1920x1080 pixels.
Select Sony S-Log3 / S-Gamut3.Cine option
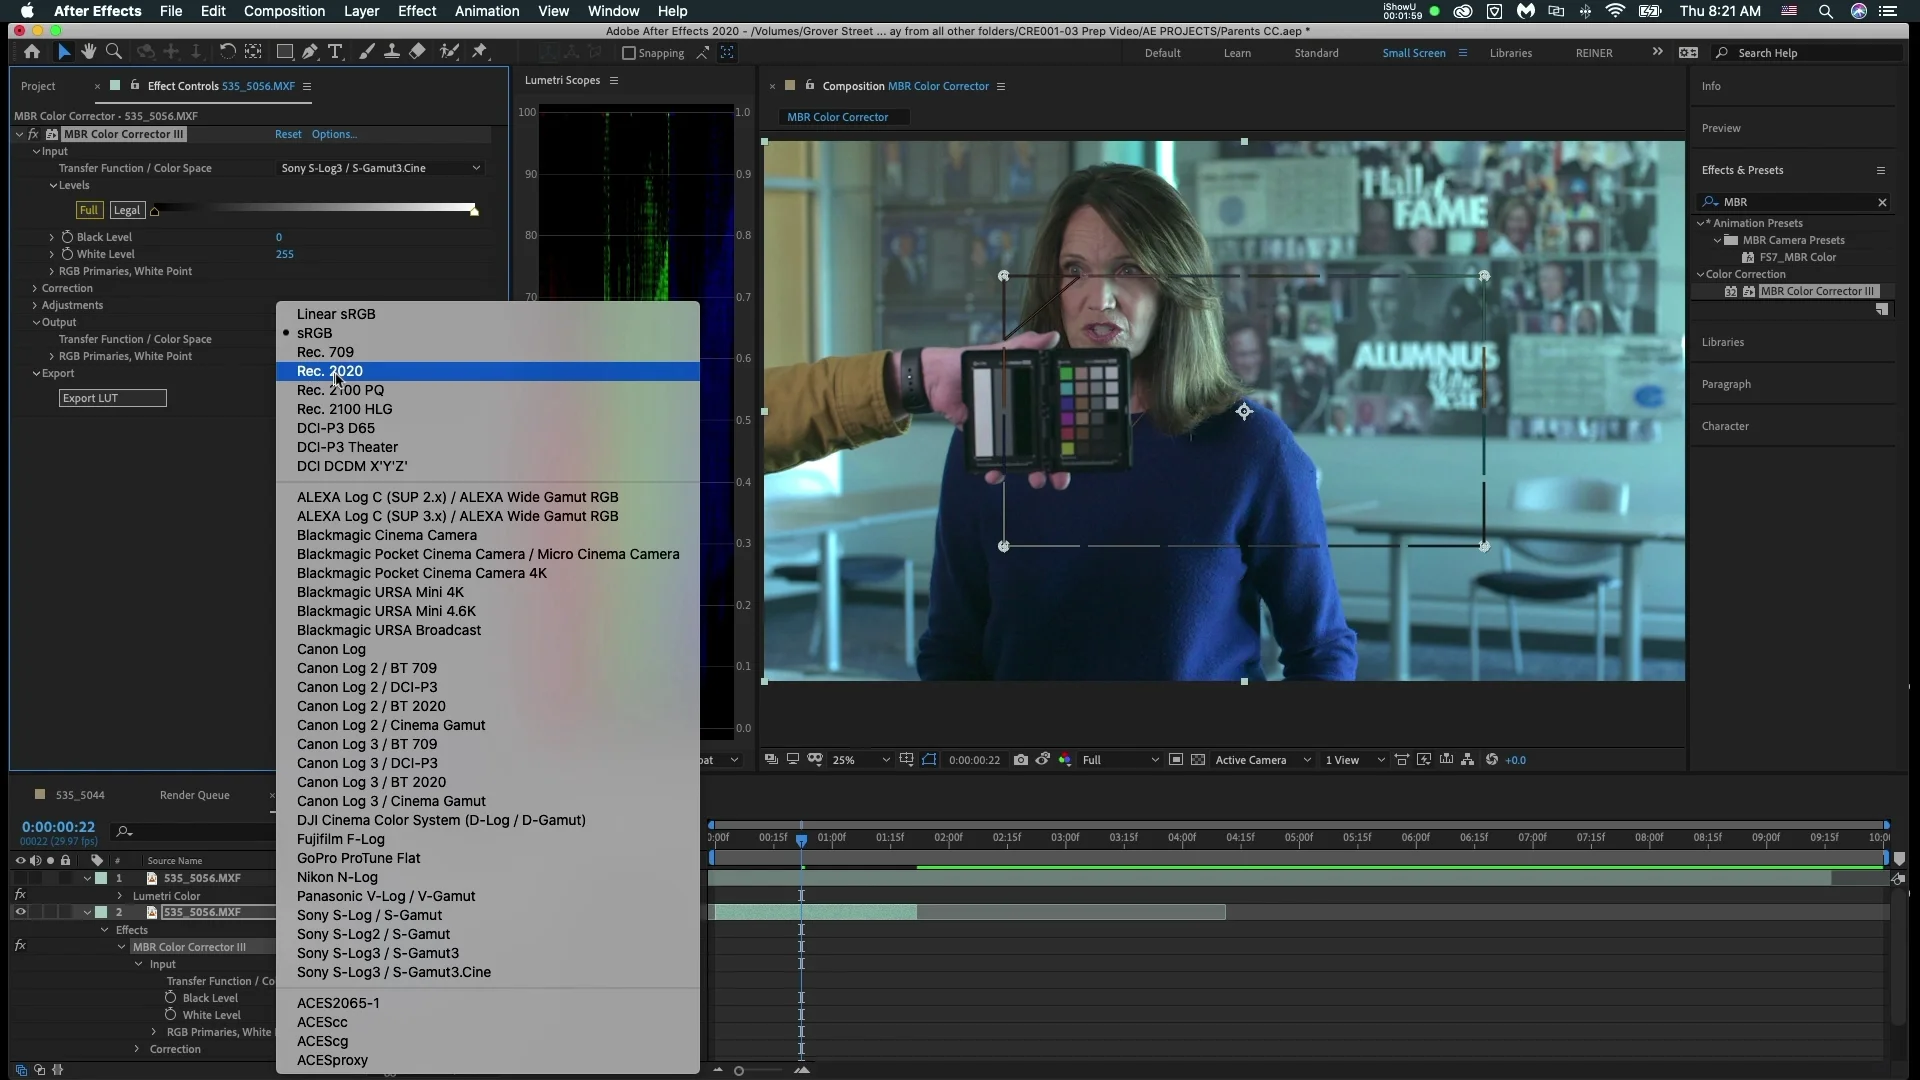393,972
